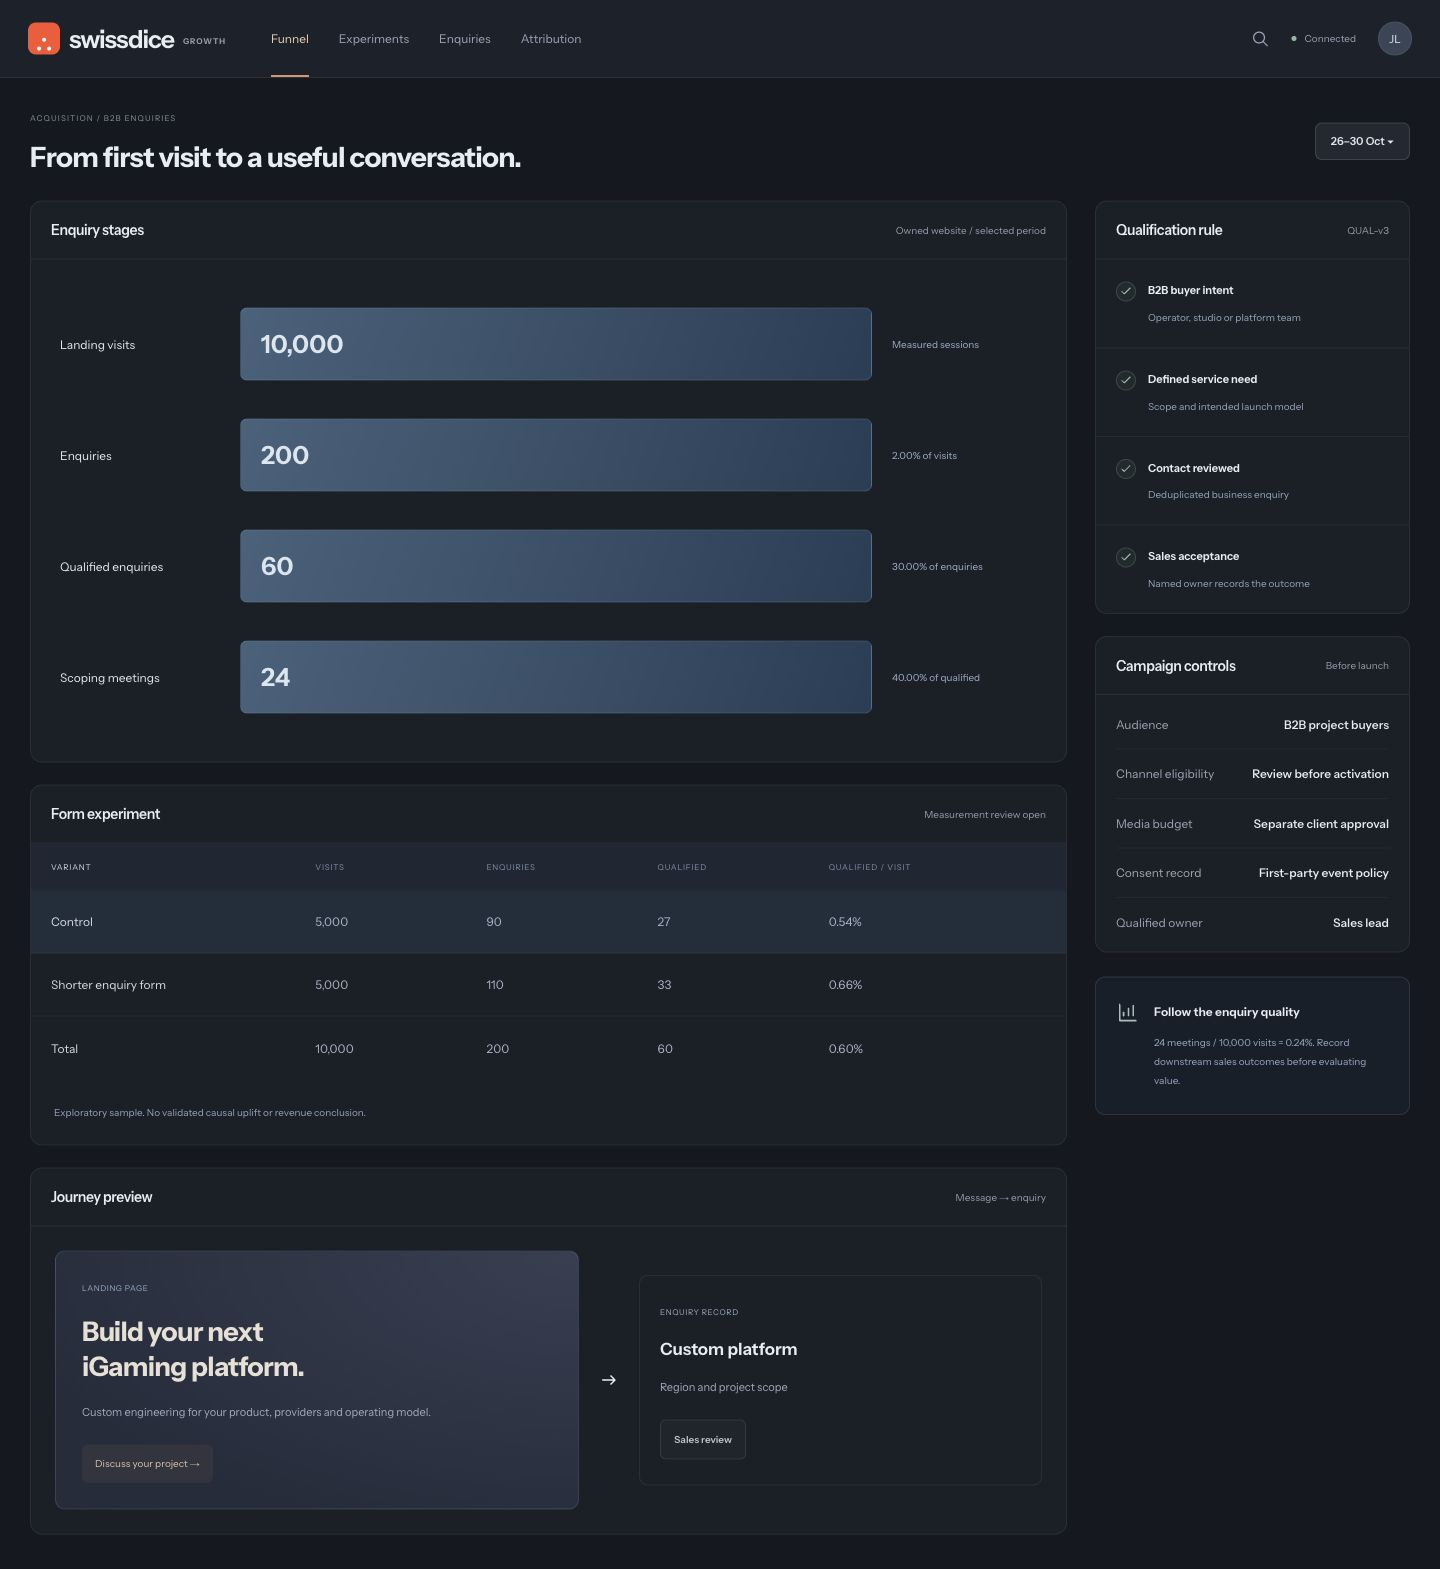Viewport: 1440px width, 1569px height.
Task: Click the 30.00% of enquiries label
Action: (x=937, y=567)
